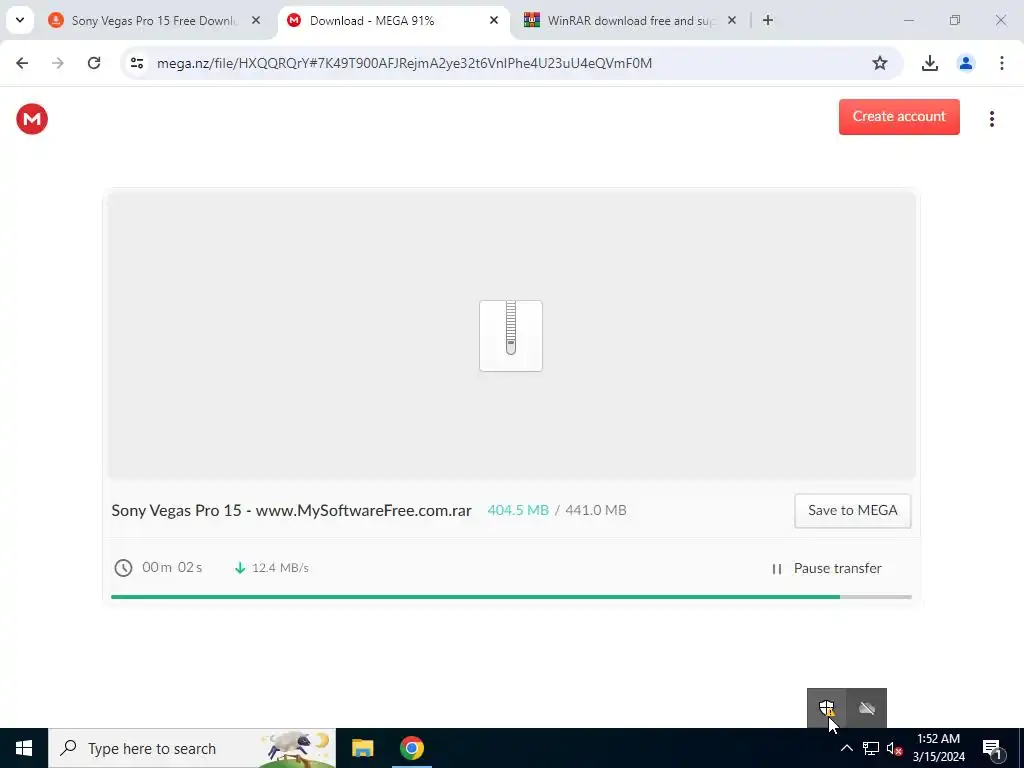Click the green download arrow icon
The image size is (1024, 768).
240,568
